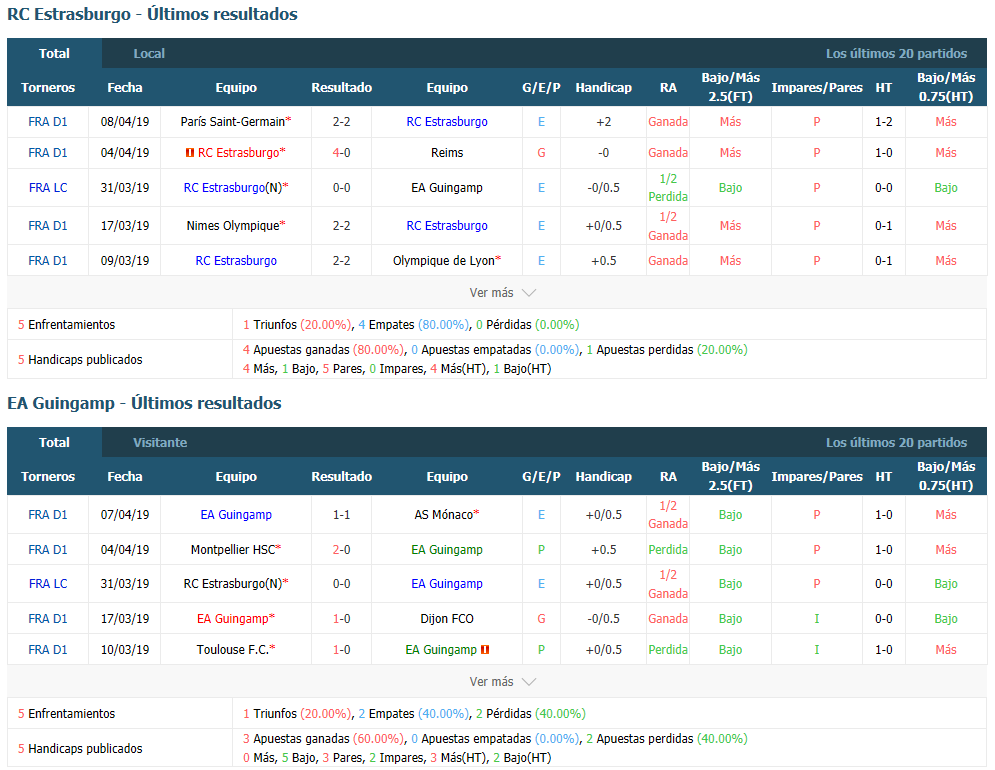Click the 'RC Estrasburgo - Últimos resultados' heading
Image resolution: width=995 pixels, height=770 pixels.
(x=152, y=14)
